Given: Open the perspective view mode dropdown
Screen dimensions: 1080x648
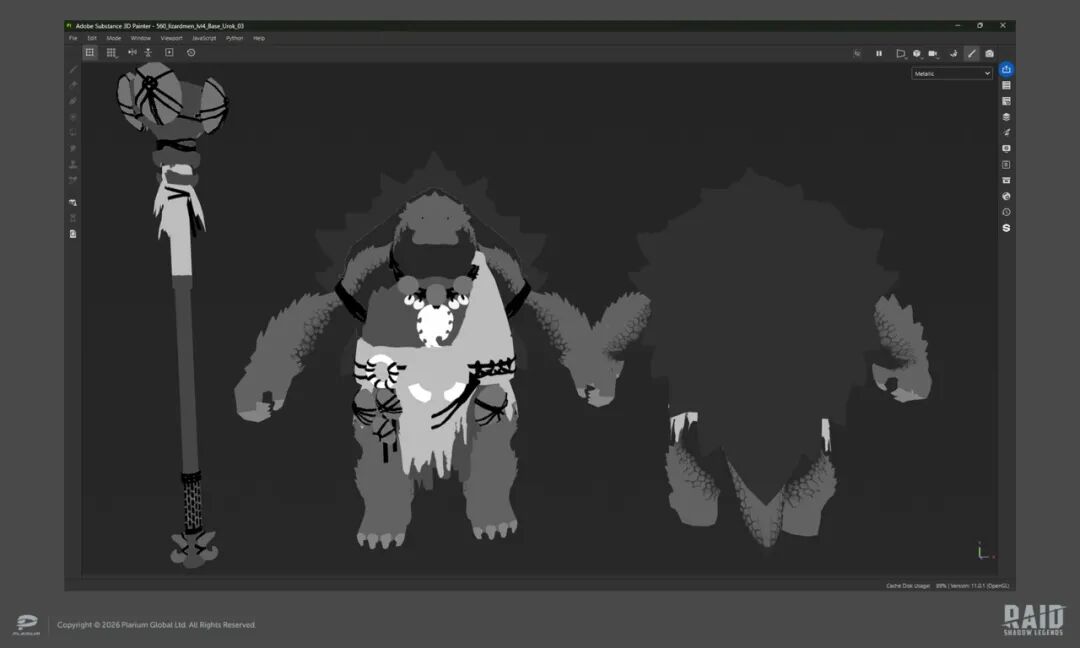Looking at the screenshot, I should (900, 54).
